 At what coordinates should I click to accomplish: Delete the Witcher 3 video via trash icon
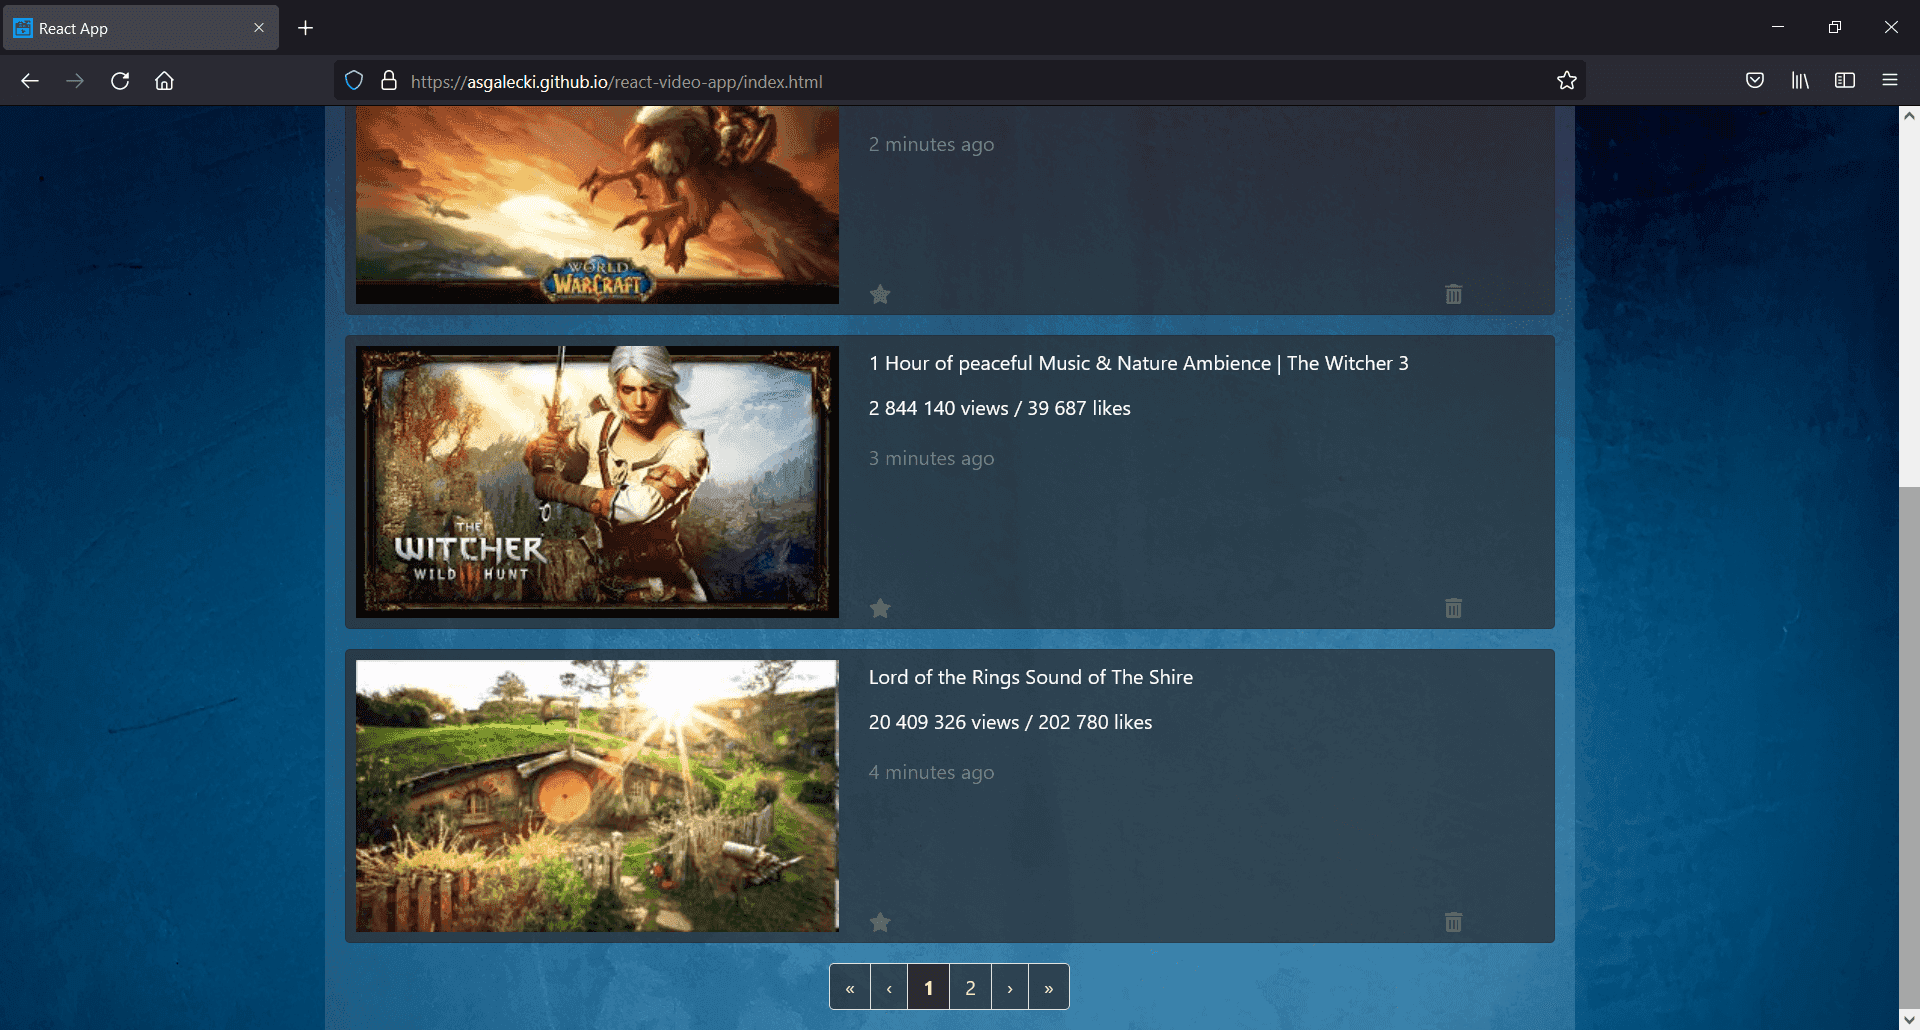coord(1454,608)
